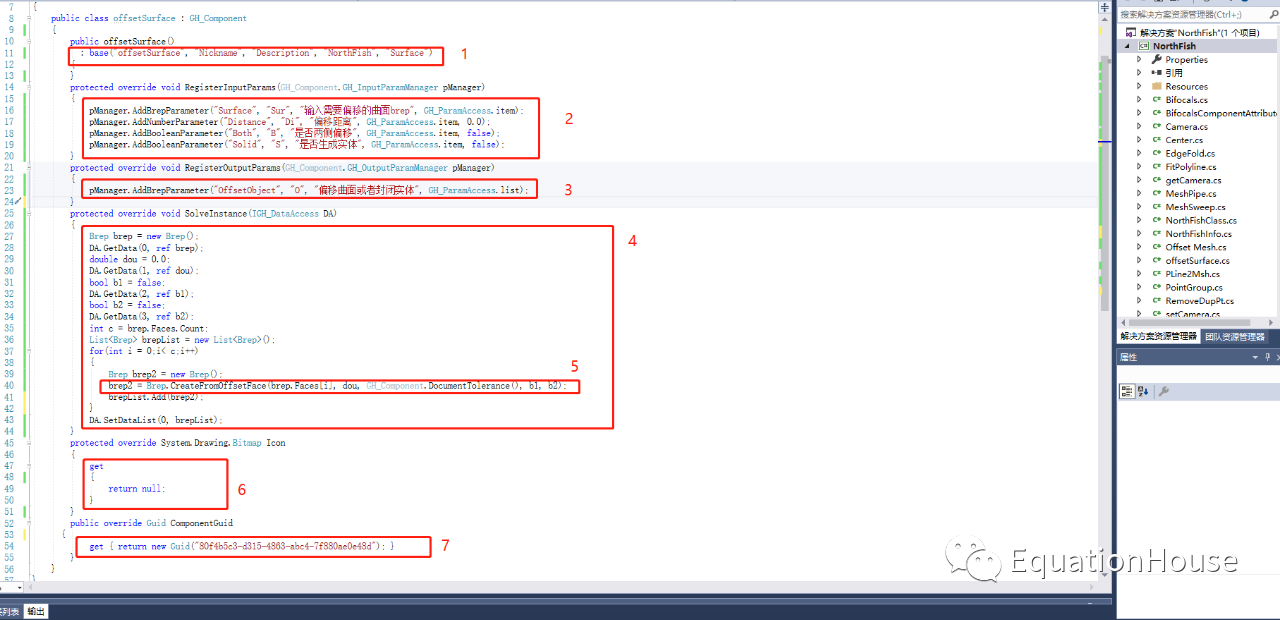Switch to the 团队资源管理器 tab

(x=1235, y=337)
